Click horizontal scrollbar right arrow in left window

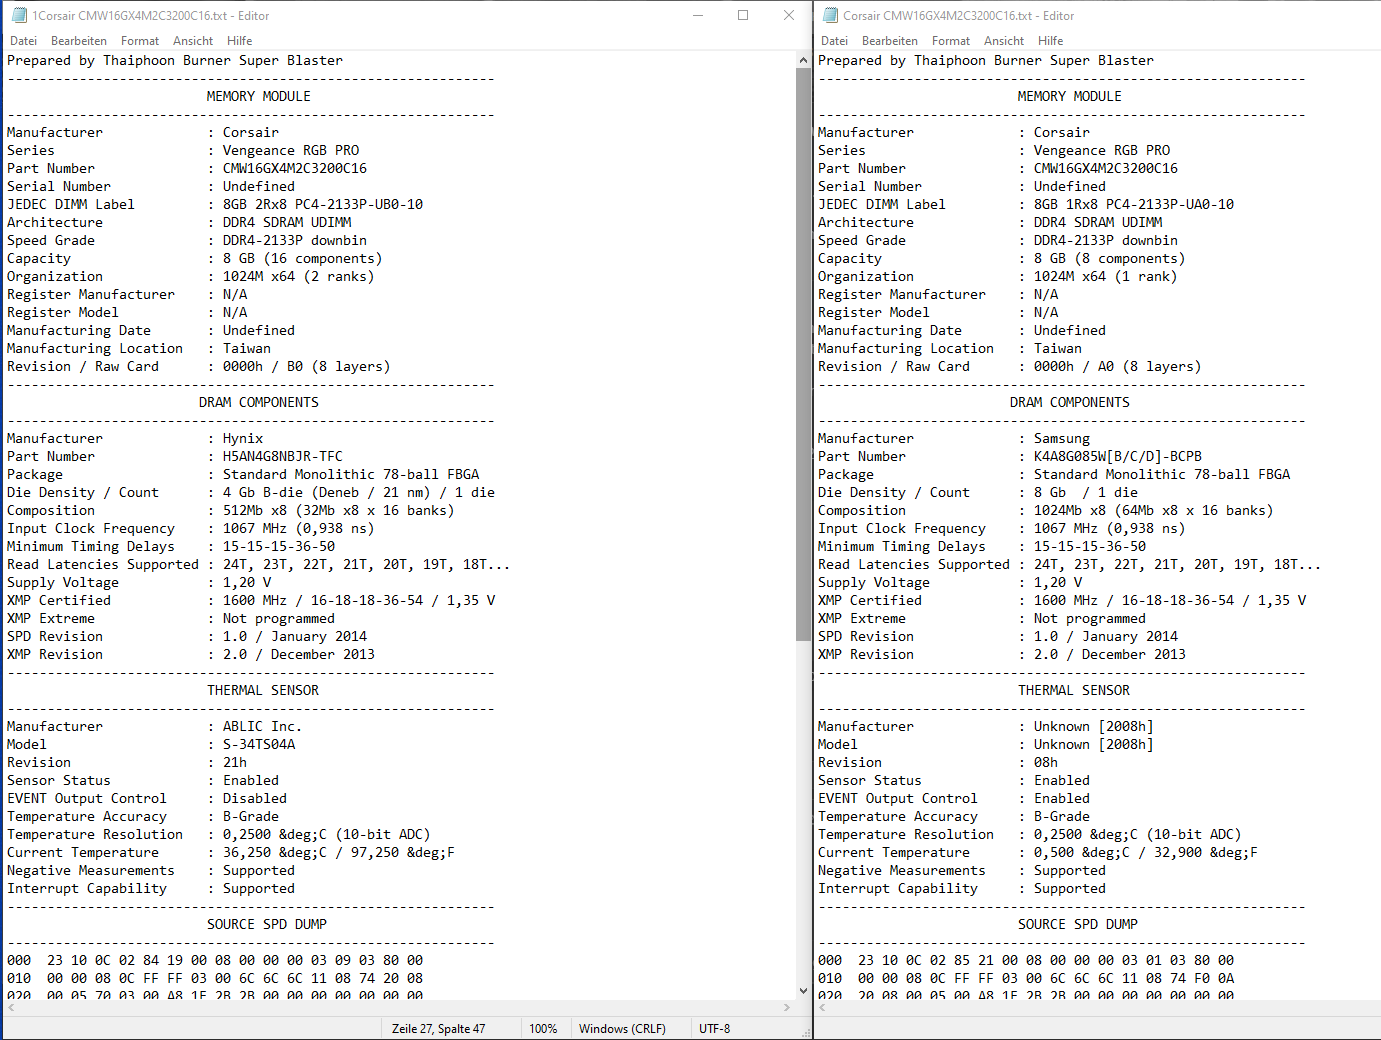click(x=787, y=1008)
